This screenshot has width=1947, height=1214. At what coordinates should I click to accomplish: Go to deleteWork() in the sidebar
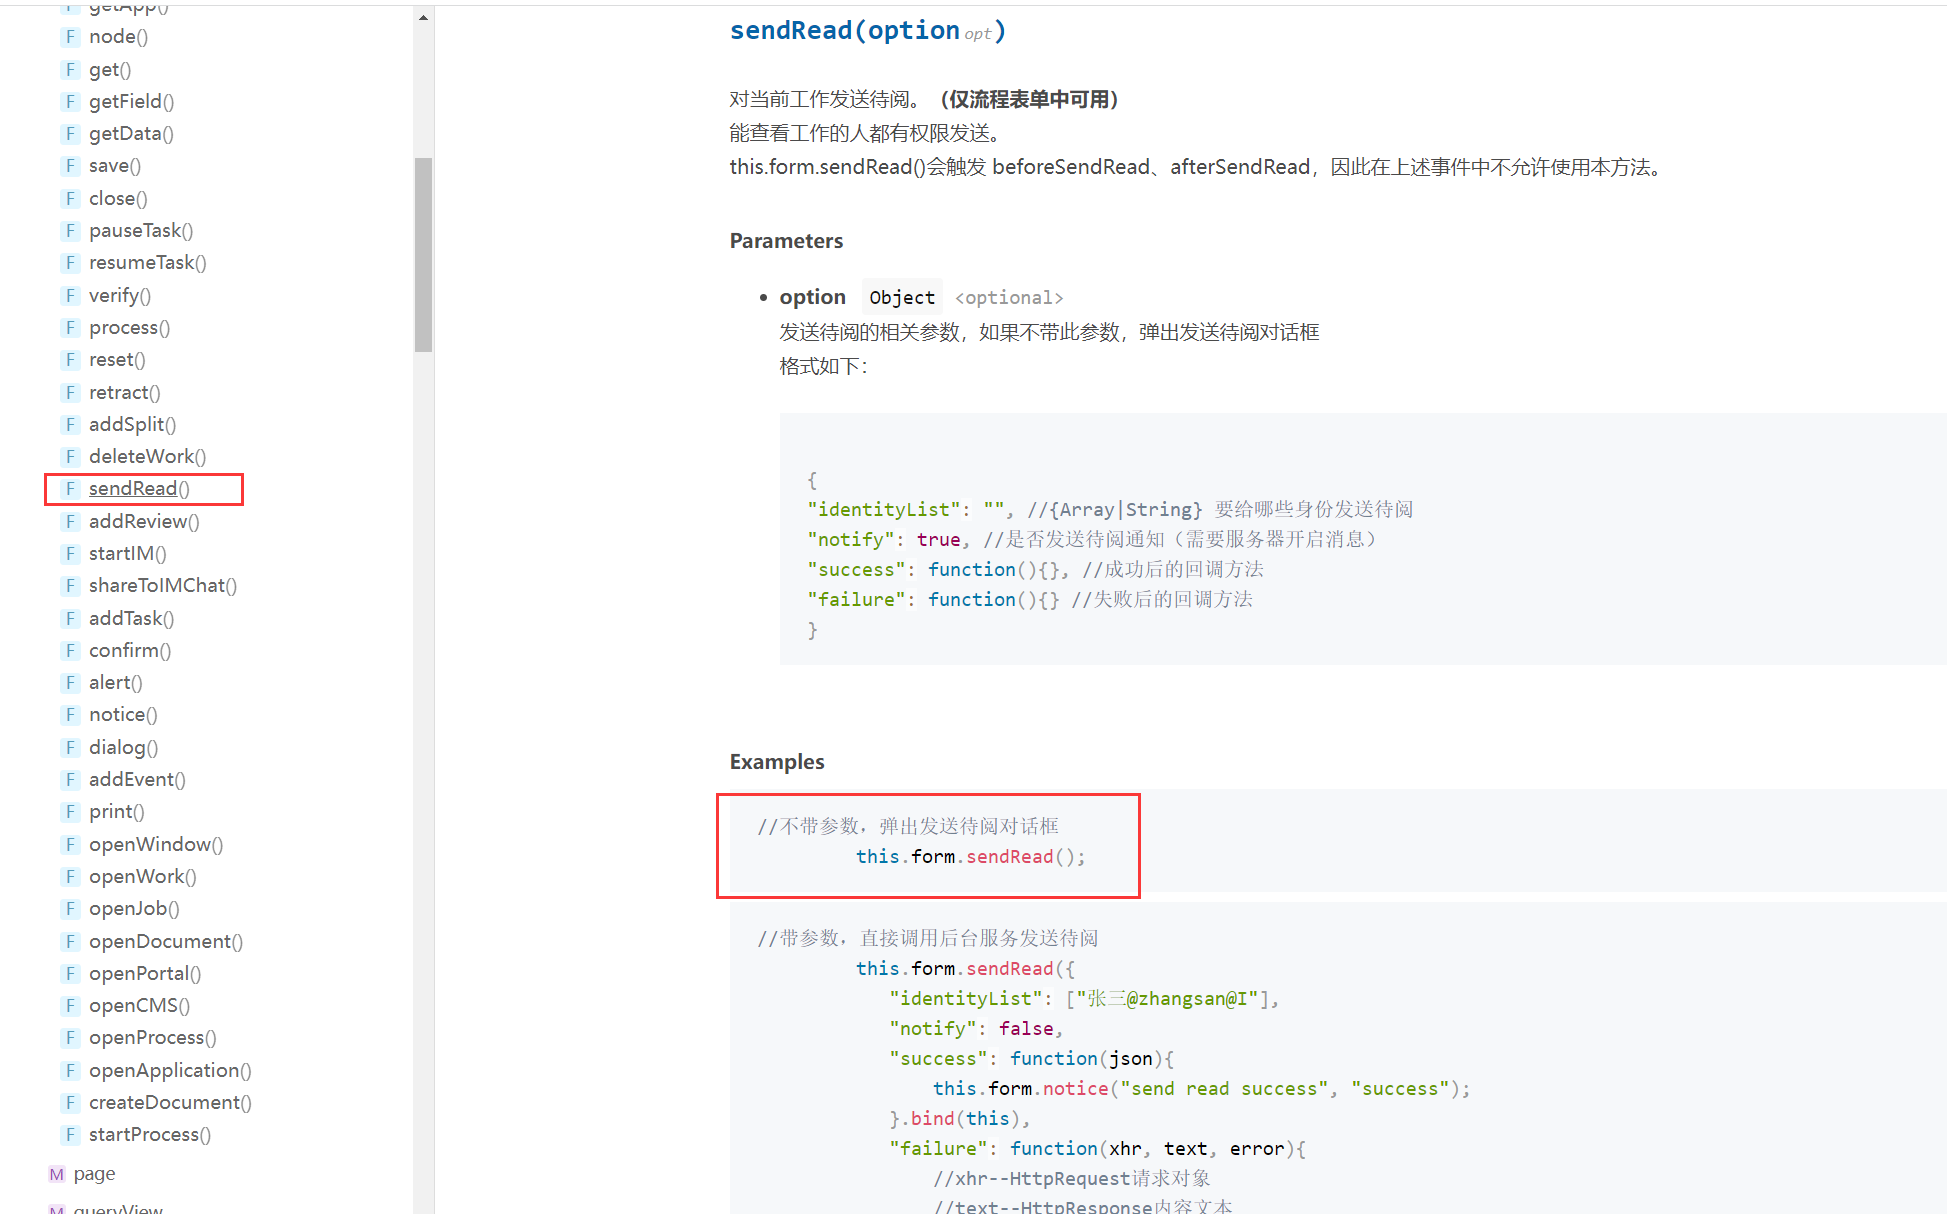pyautogui.click(x=147, y=457)
